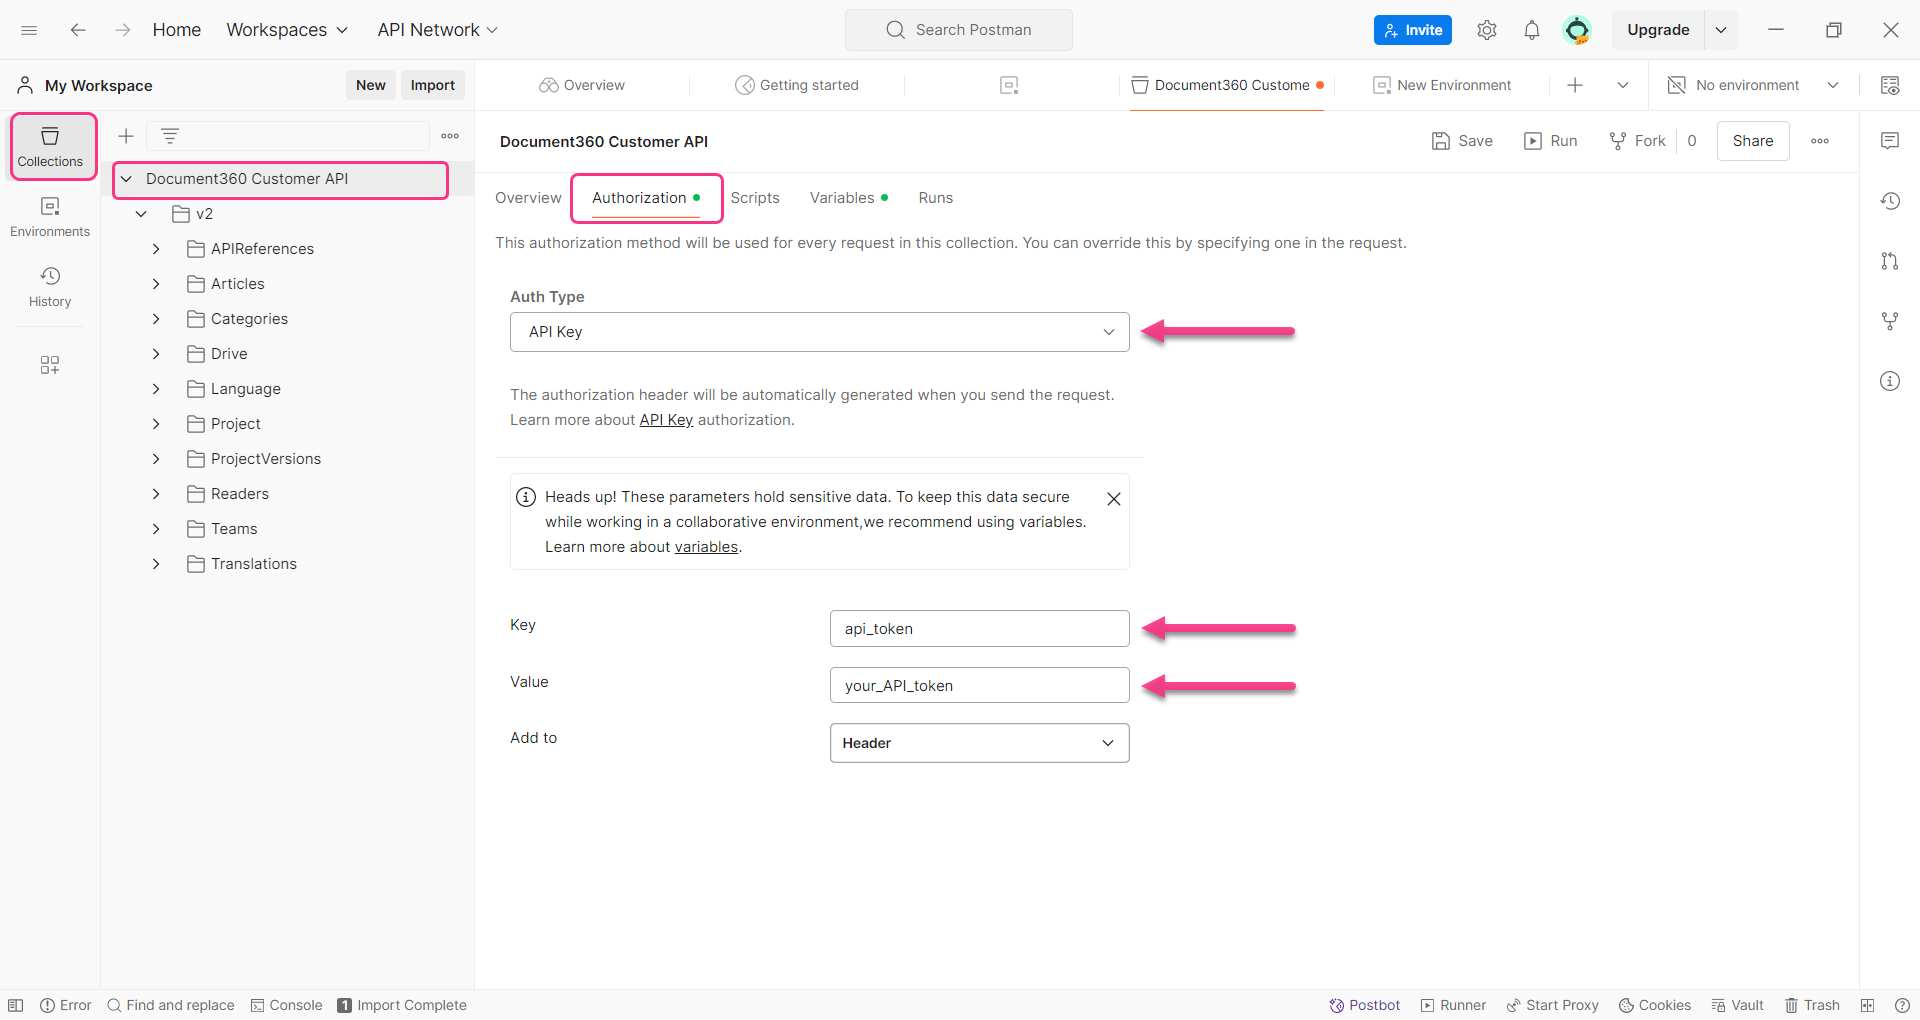Open the Upgrade dropdown arrow
Viewport: 1920px width, 1020px height.
[x=1721, y=30]
